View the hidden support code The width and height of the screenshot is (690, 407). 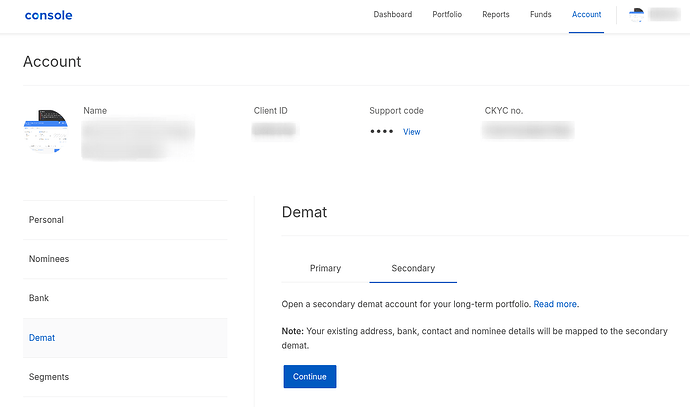pyautogui.click(x=411, y=132)
